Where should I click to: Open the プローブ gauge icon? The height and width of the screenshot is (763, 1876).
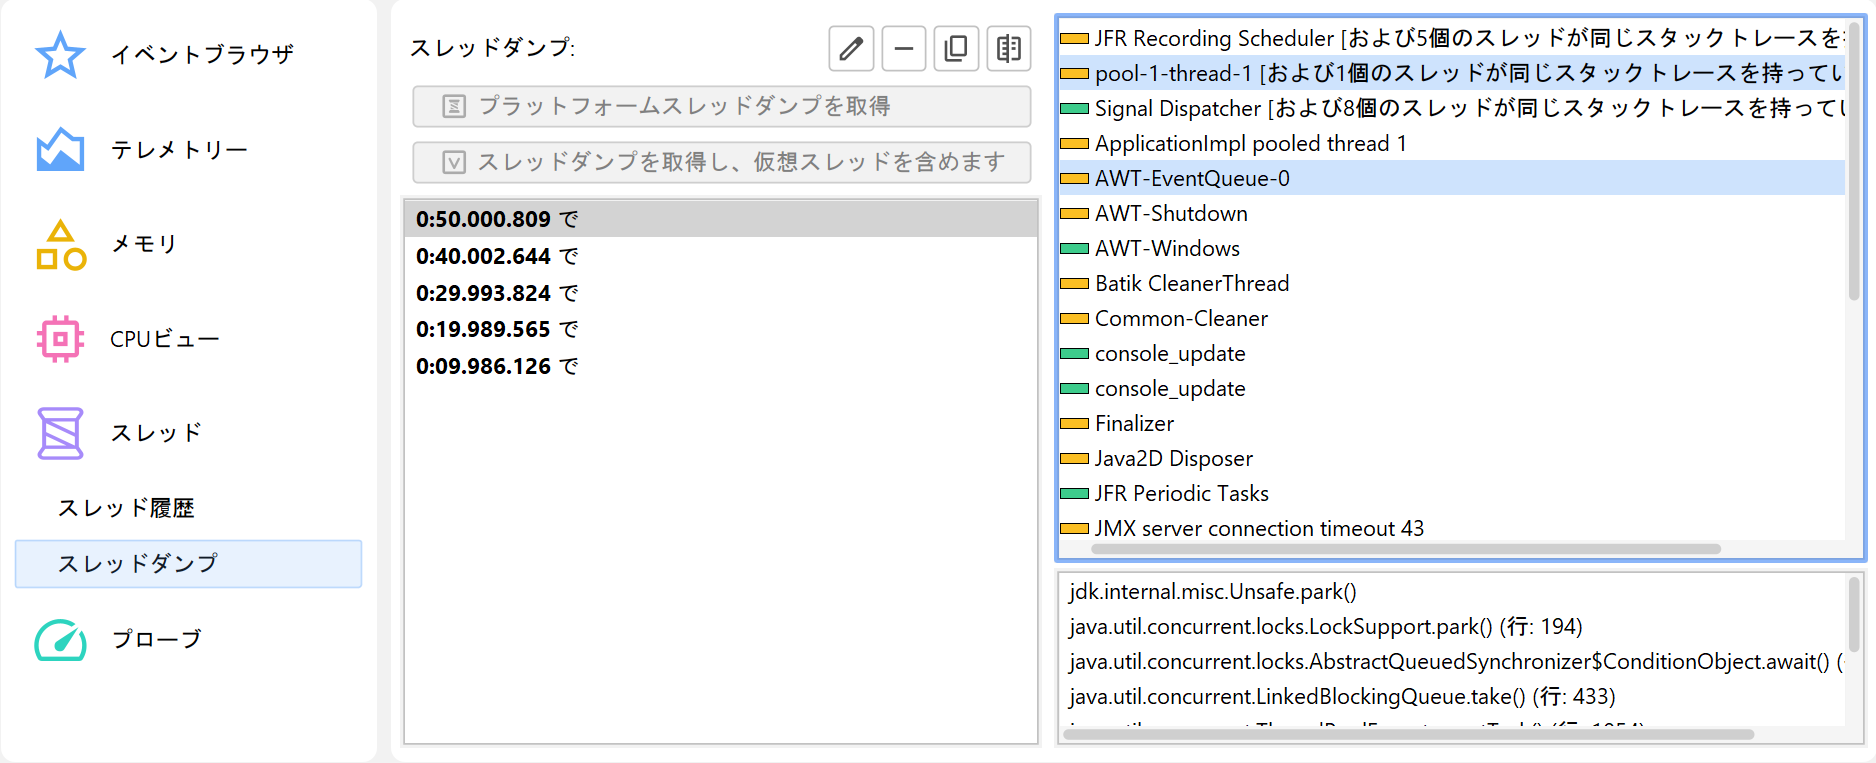60,639
